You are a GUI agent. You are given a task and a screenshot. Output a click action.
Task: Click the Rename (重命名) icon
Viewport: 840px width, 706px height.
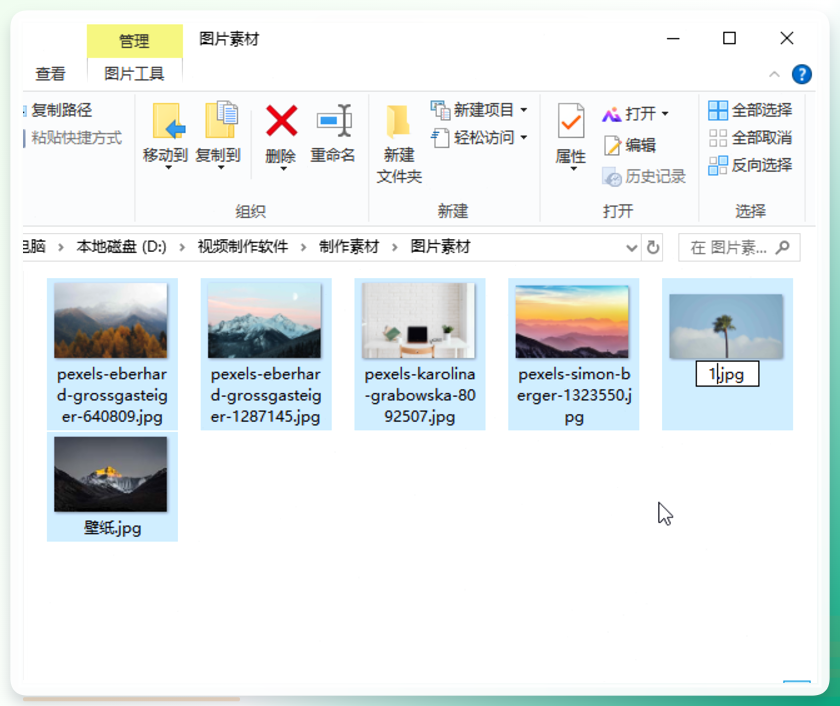pos(334,121)
